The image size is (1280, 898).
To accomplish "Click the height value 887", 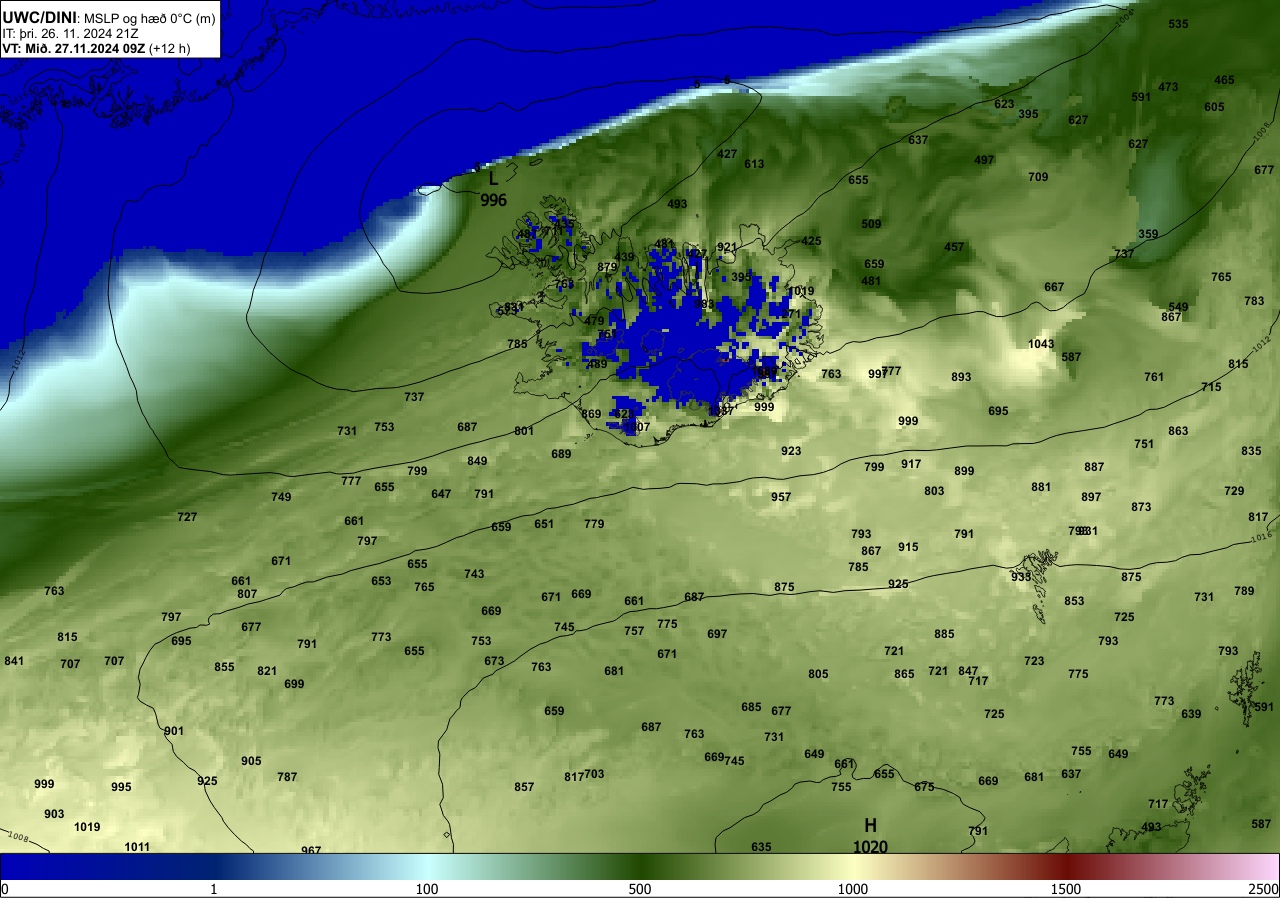I will [1095, 468].
